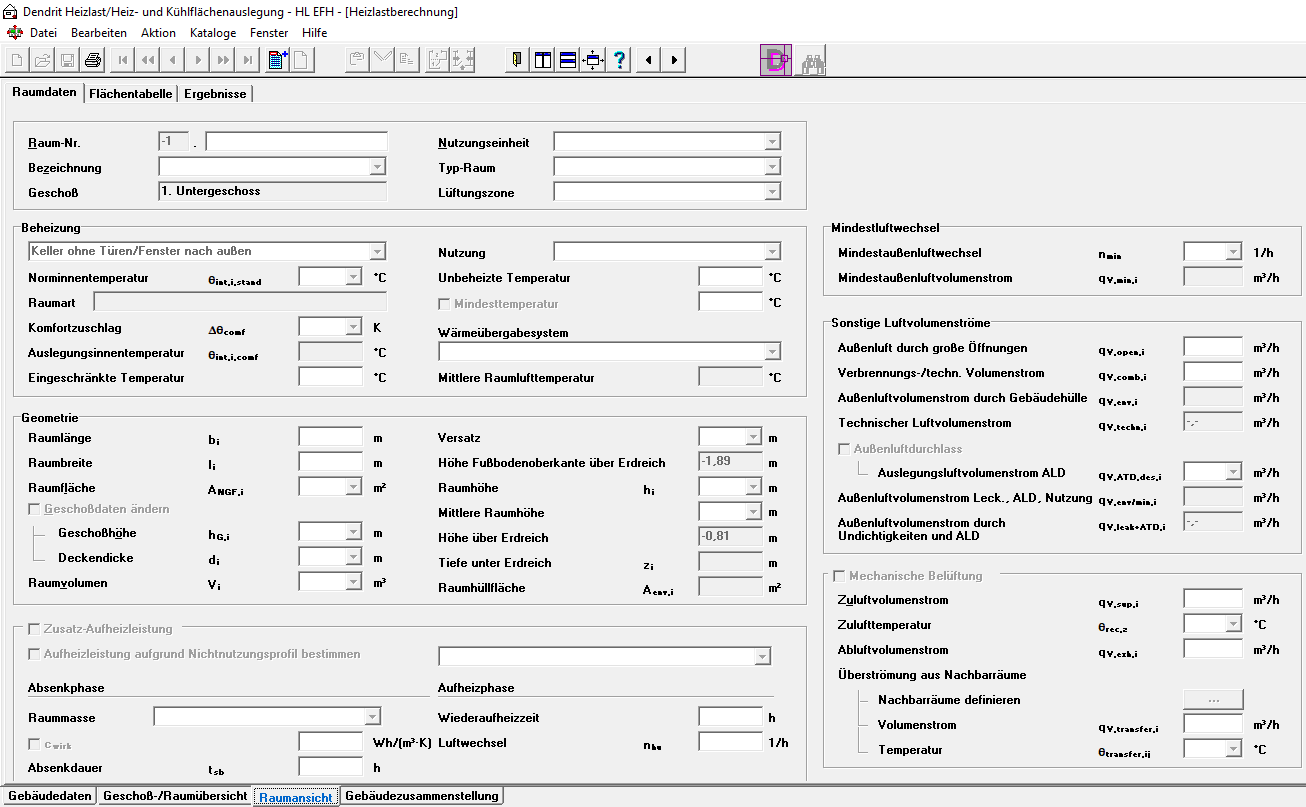Click the New document toolbar icon
The image size is (1306, 807).
click(18, 60)
